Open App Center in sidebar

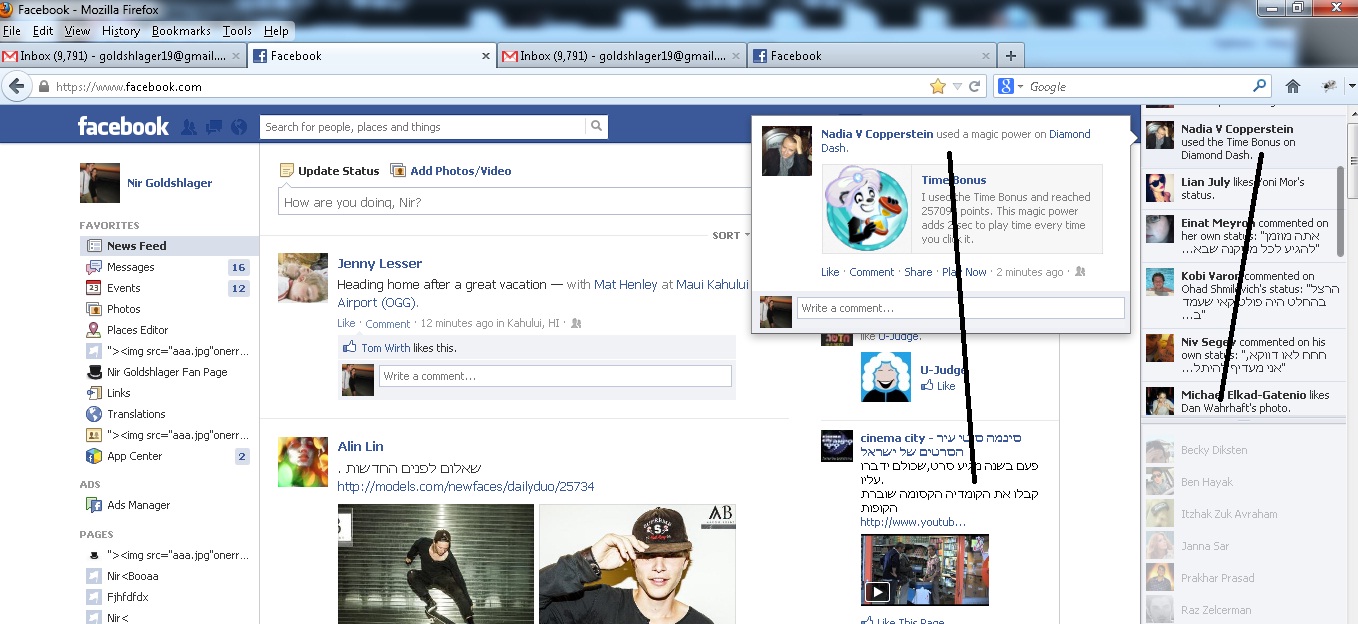(x=135, y=456)
